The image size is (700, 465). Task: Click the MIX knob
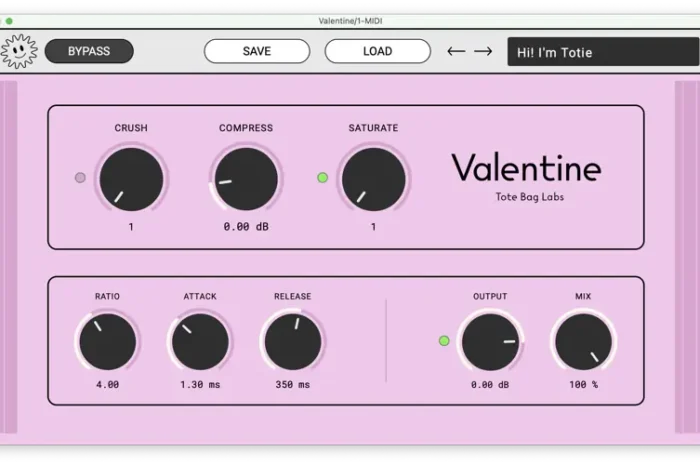tap(583, 342)
